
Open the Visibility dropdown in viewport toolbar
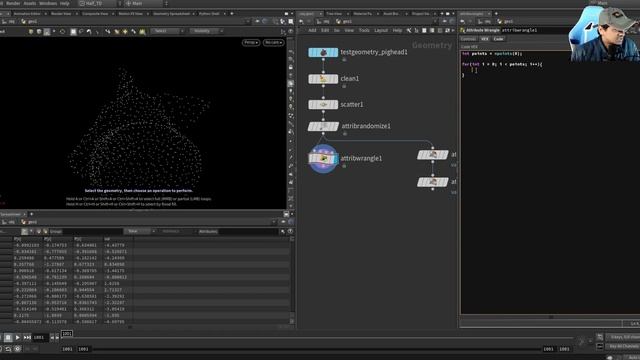click(x=206, y=31)
